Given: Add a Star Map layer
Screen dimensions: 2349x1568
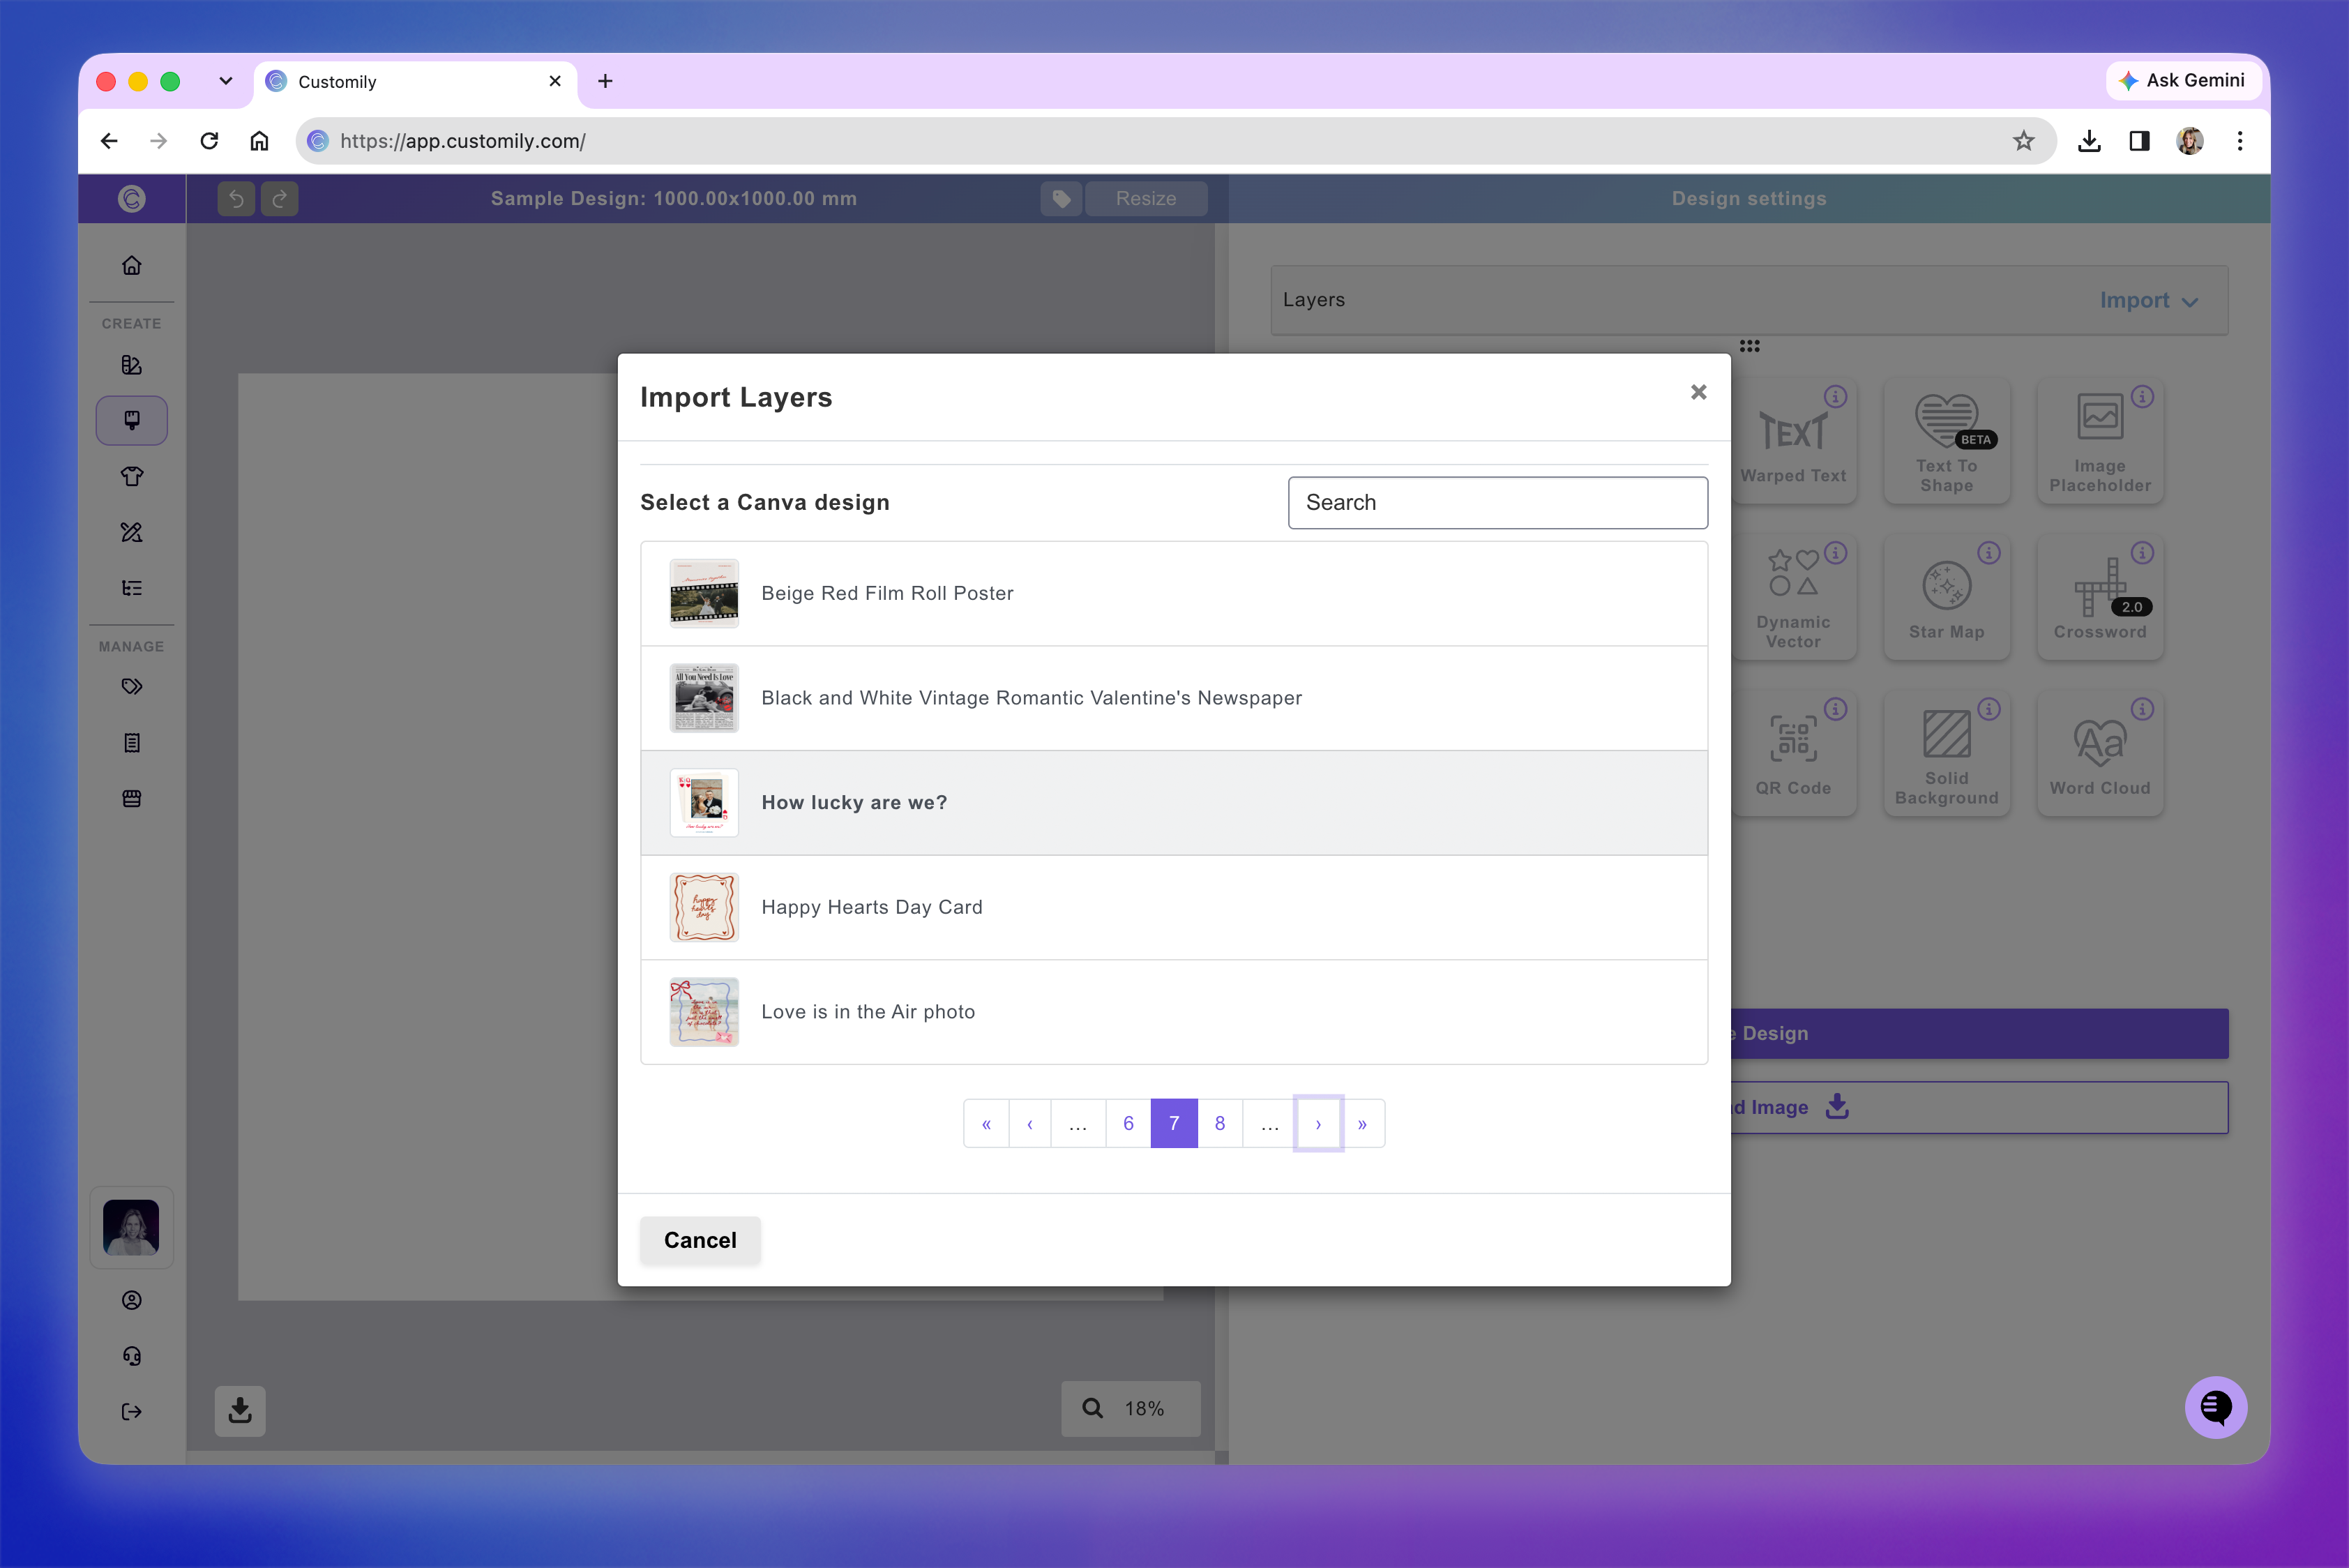Looking at the screenshot, I should tap(1946, 598).
